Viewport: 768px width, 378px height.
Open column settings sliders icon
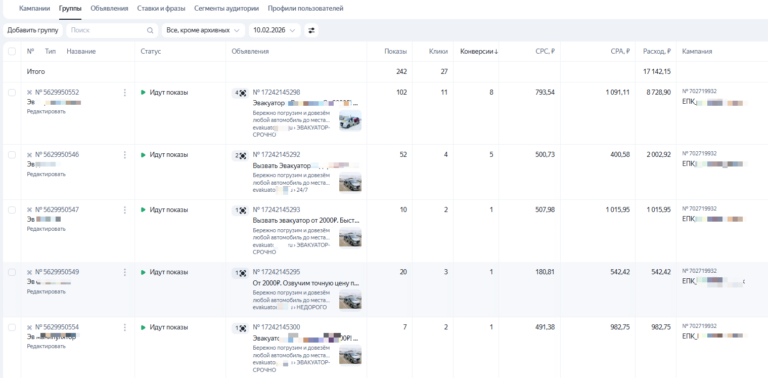pos(311,30)
